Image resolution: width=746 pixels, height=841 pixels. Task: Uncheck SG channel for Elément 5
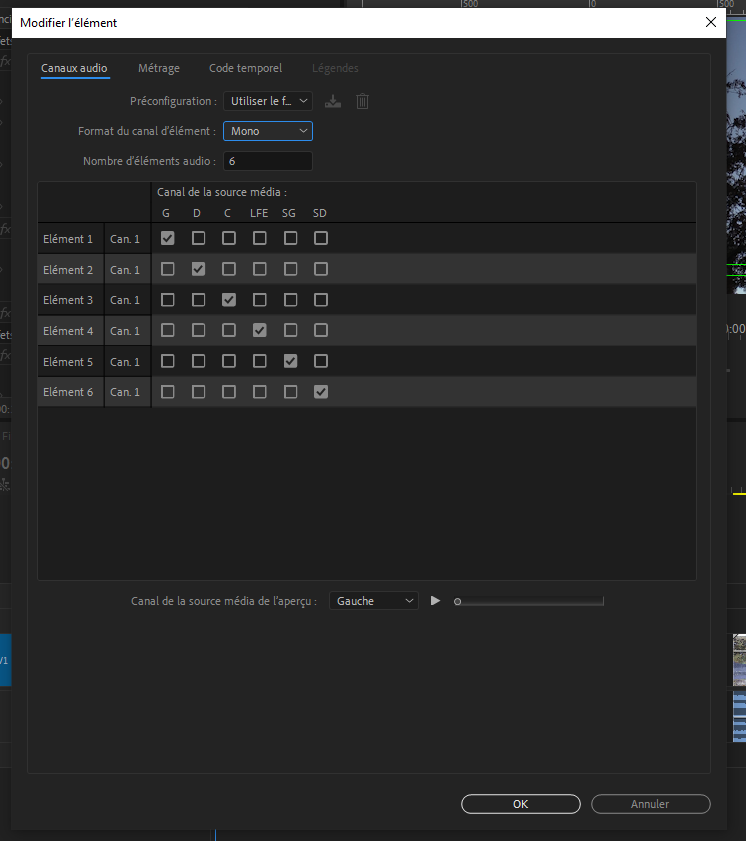click(290, 361)
